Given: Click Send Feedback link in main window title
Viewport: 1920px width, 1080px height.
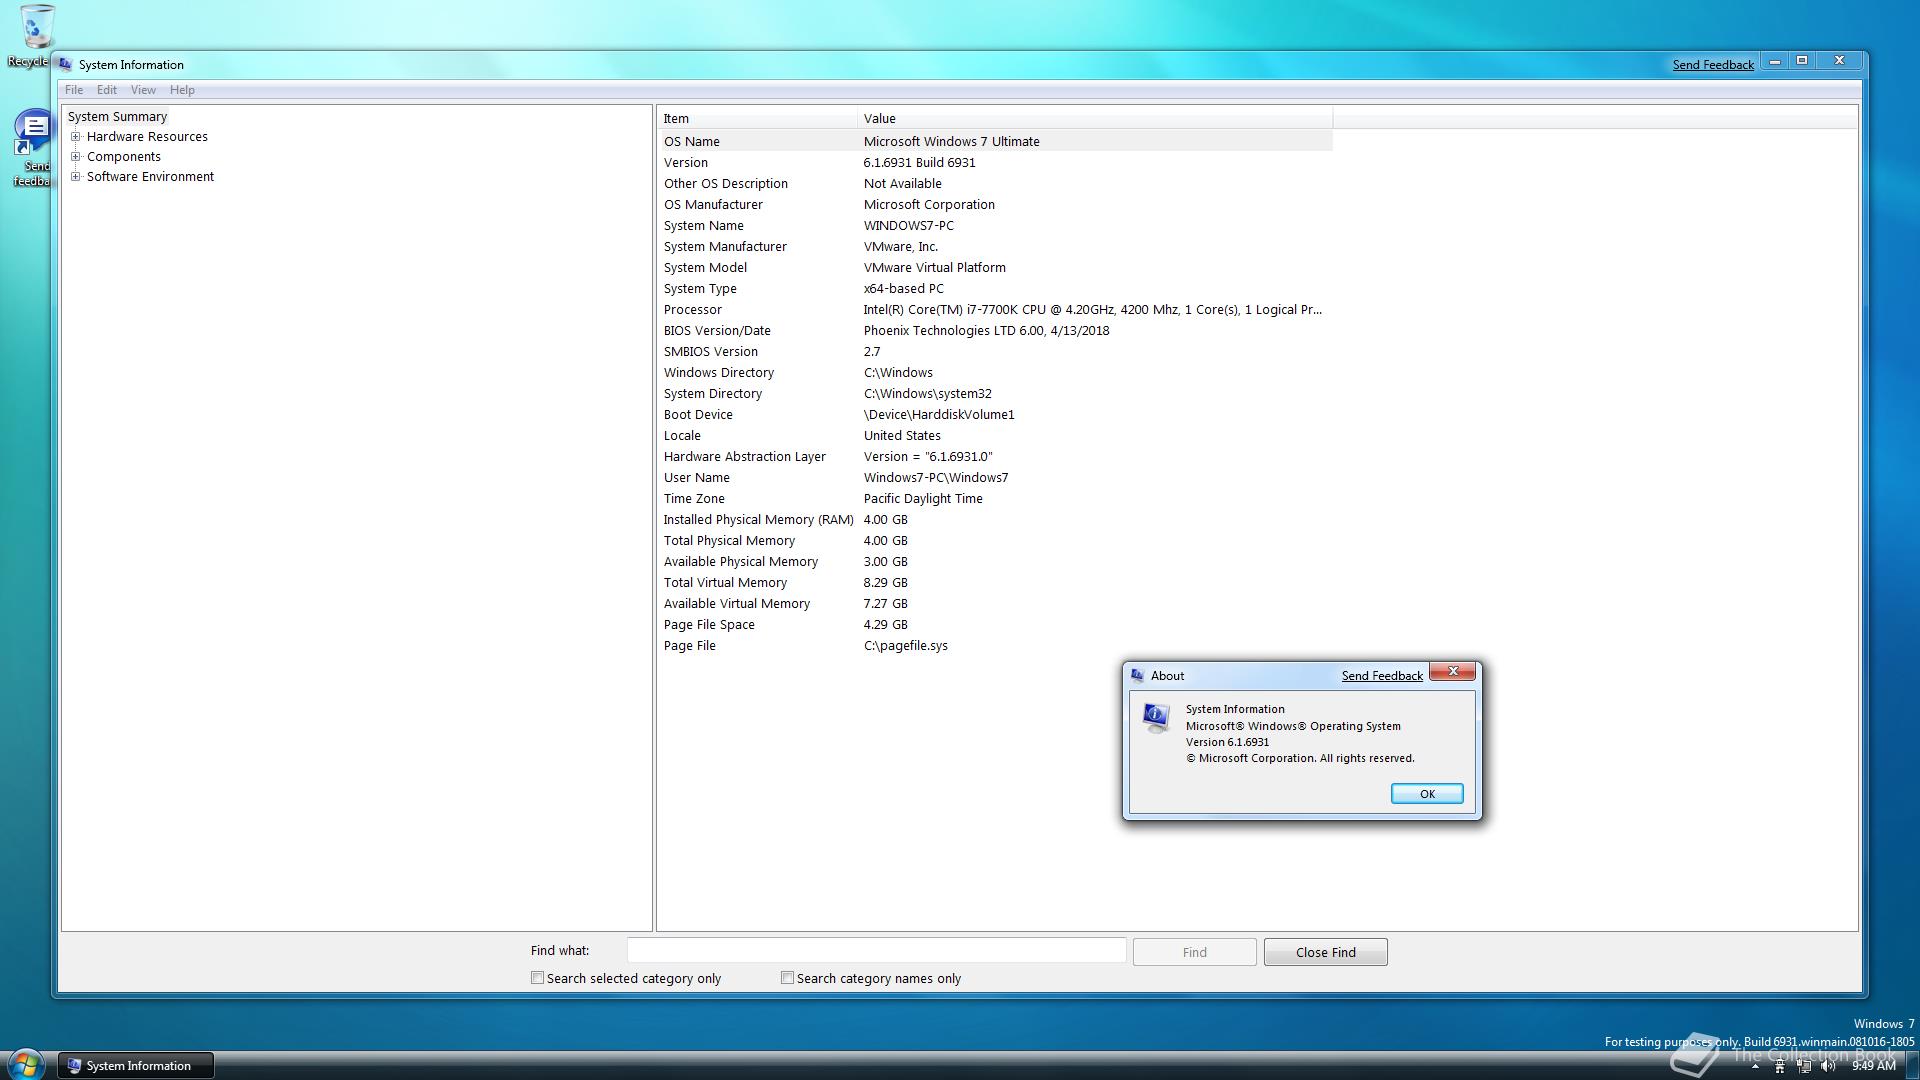Looking at the screenshot, I should click(x=1713, y=65).
